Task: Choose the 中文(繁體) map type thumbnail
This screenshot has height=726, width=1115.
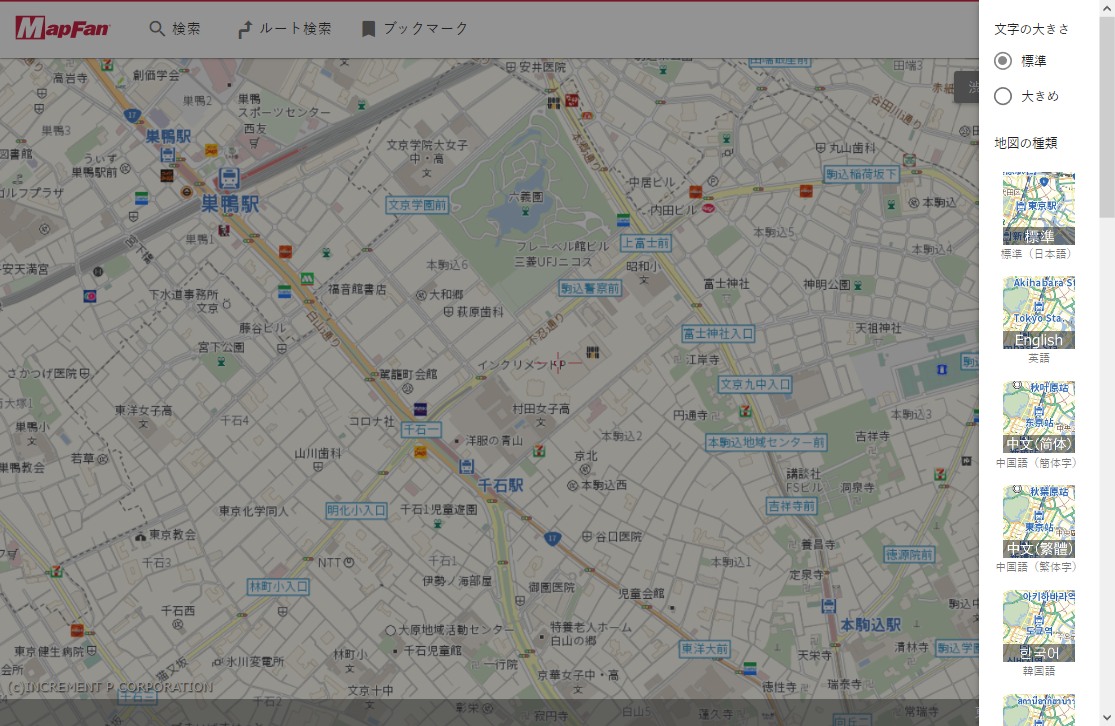Action: click(1039, 522)
